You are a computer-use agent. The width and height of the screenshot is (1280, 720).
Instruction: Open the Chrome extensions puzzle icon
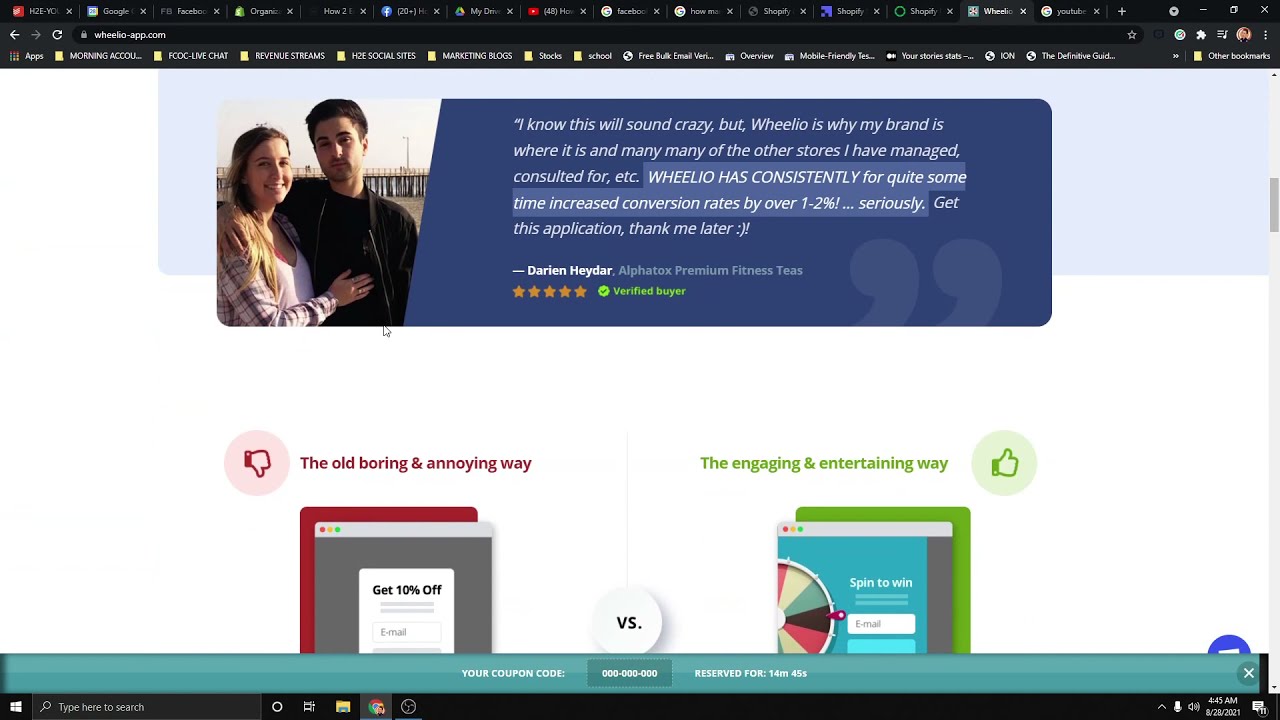(x=1201, y=34)
